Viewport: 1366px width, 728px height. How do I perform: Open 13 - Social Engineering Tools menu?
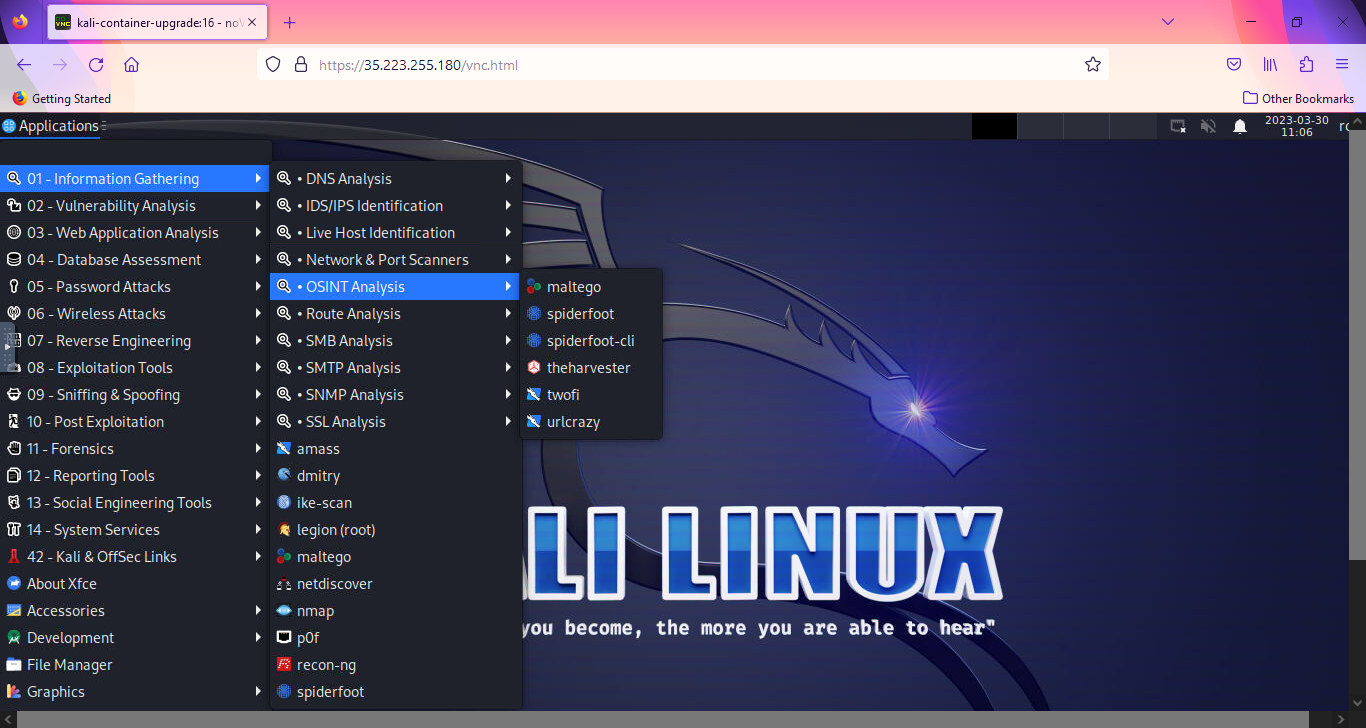click(x=135, y=503)
